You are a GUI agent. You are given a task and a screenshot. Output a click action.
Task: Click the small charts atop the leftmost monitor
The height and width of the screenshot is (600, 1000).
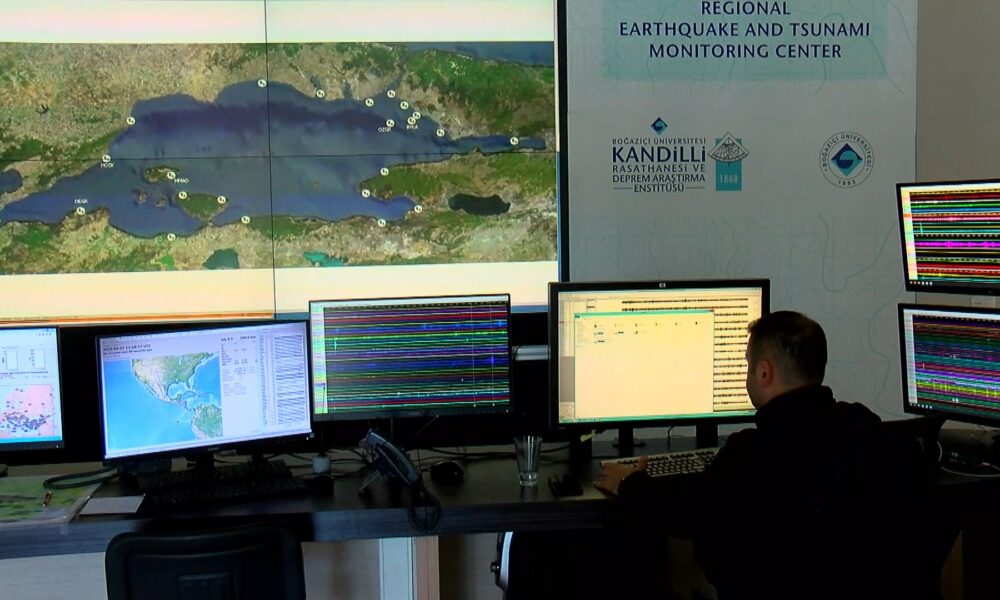tap(28, 355)
